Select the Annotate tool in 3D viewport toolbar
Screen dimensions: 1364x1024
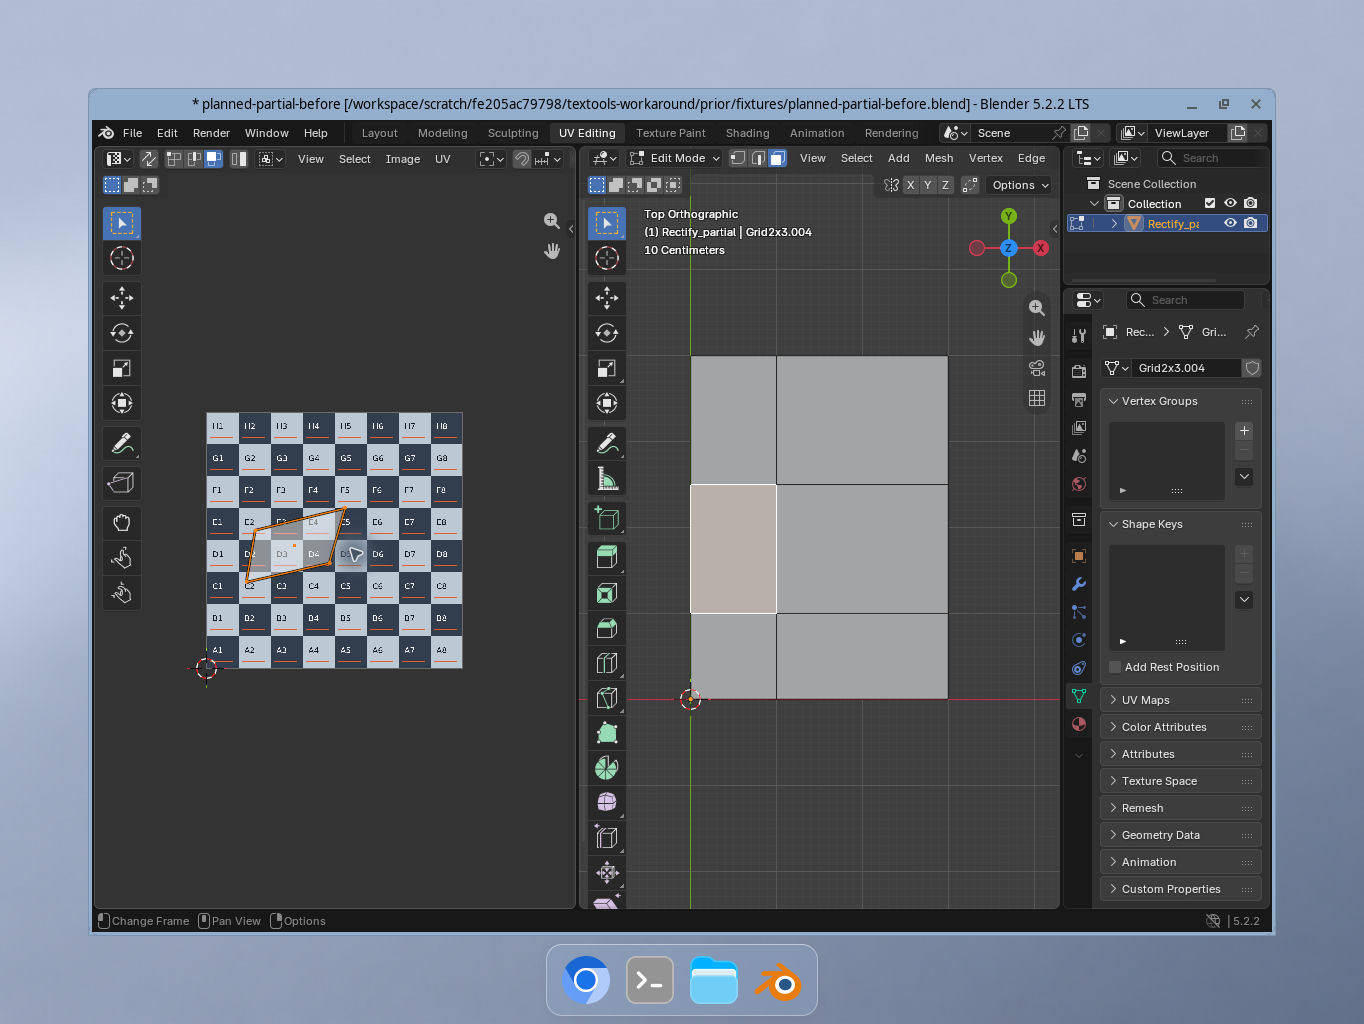(607, 443)
